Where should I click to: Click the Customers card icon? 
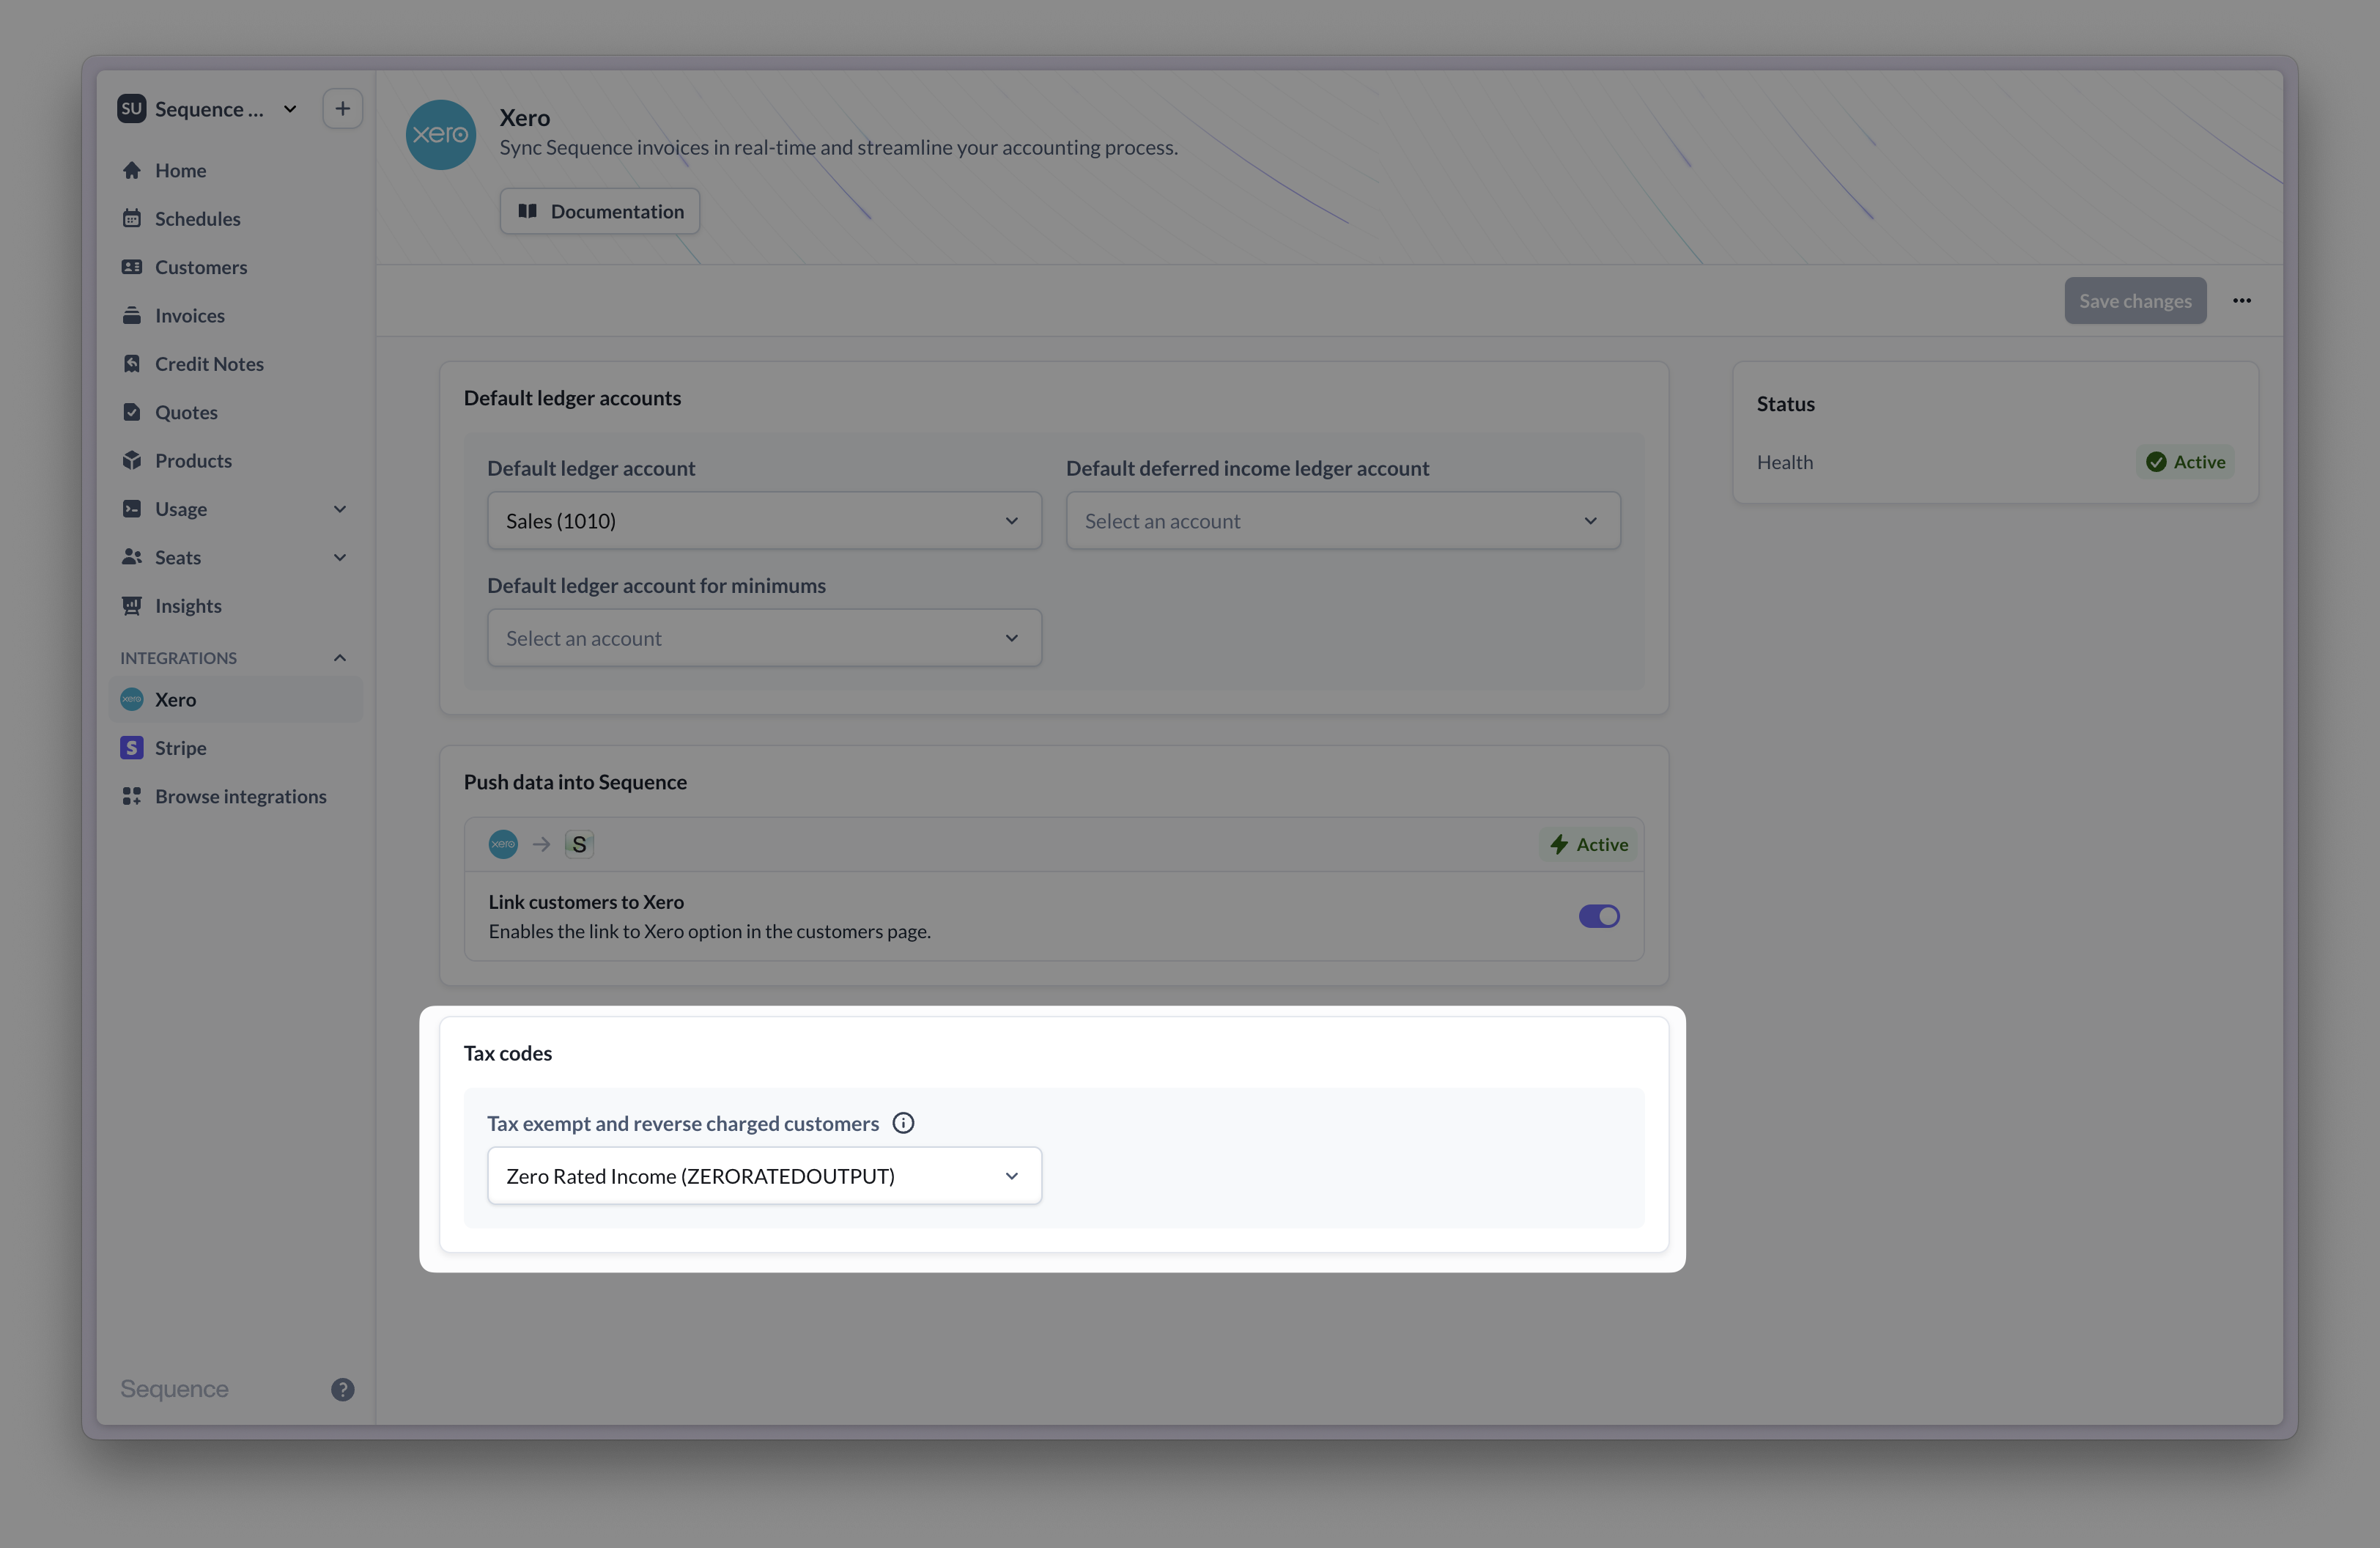(131, 267)
